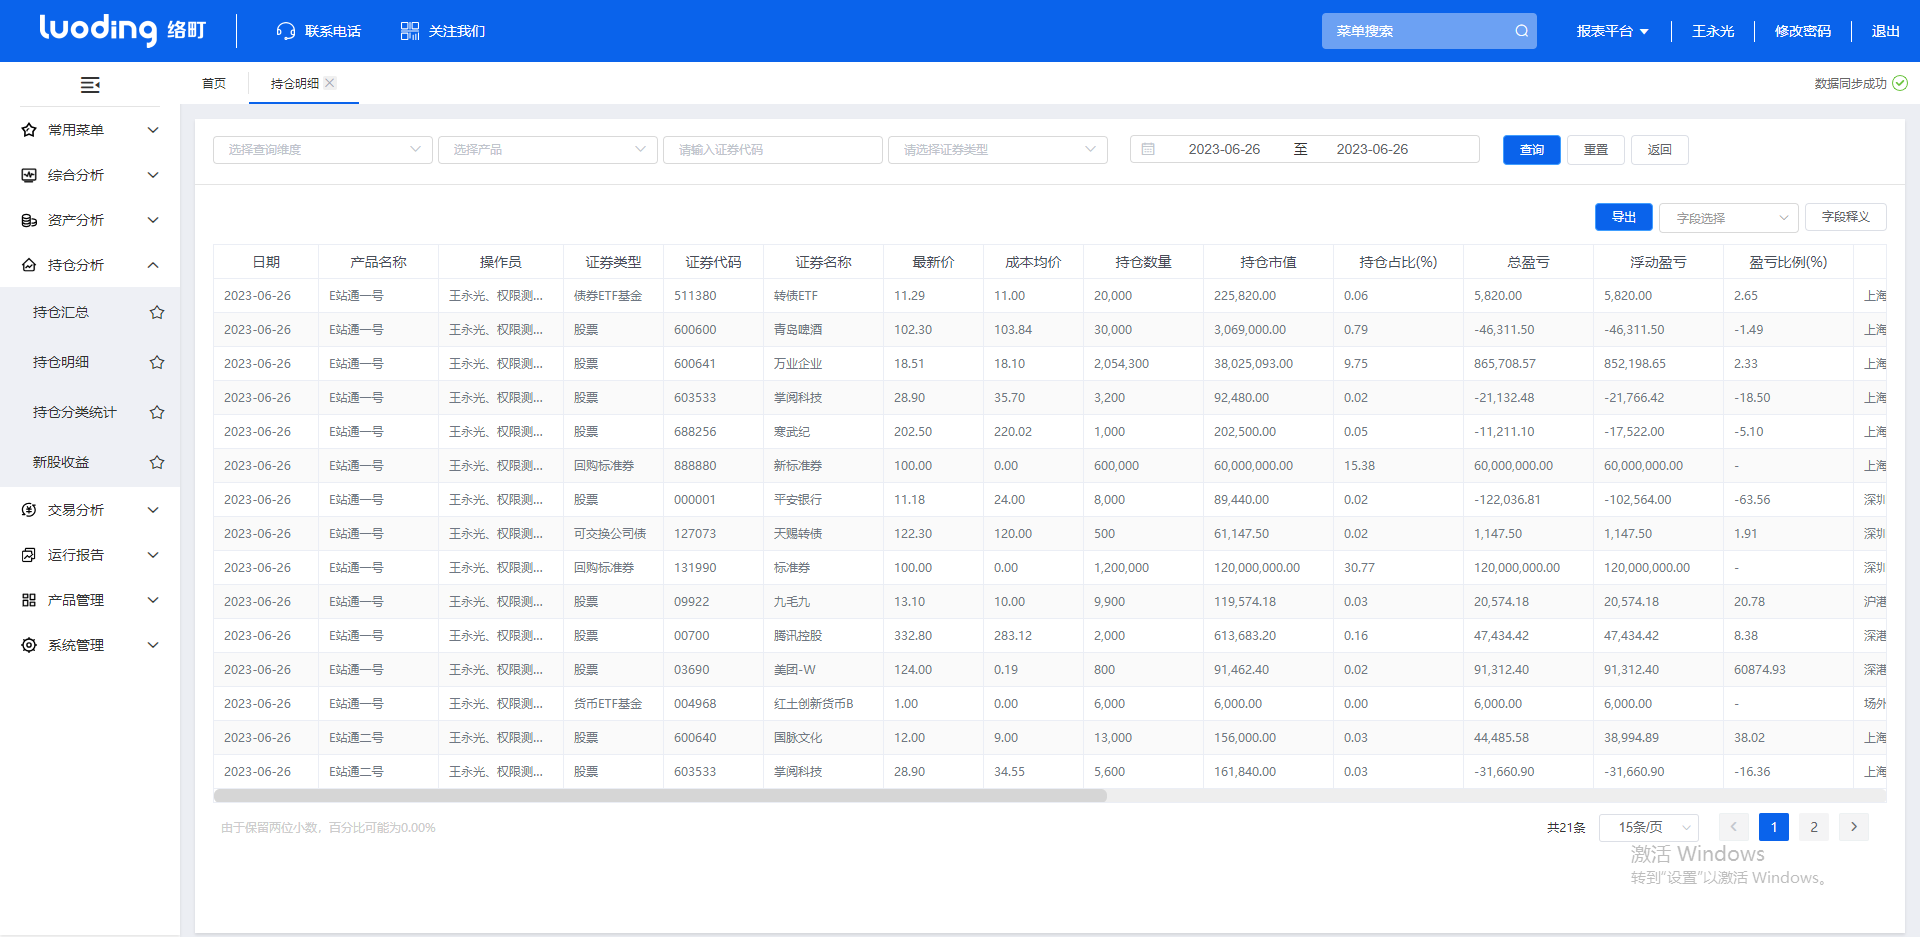Click the 青岛啤酒 cell
Screen dimensions: 1920x937
pyautogui.click(x=823, y=330)
